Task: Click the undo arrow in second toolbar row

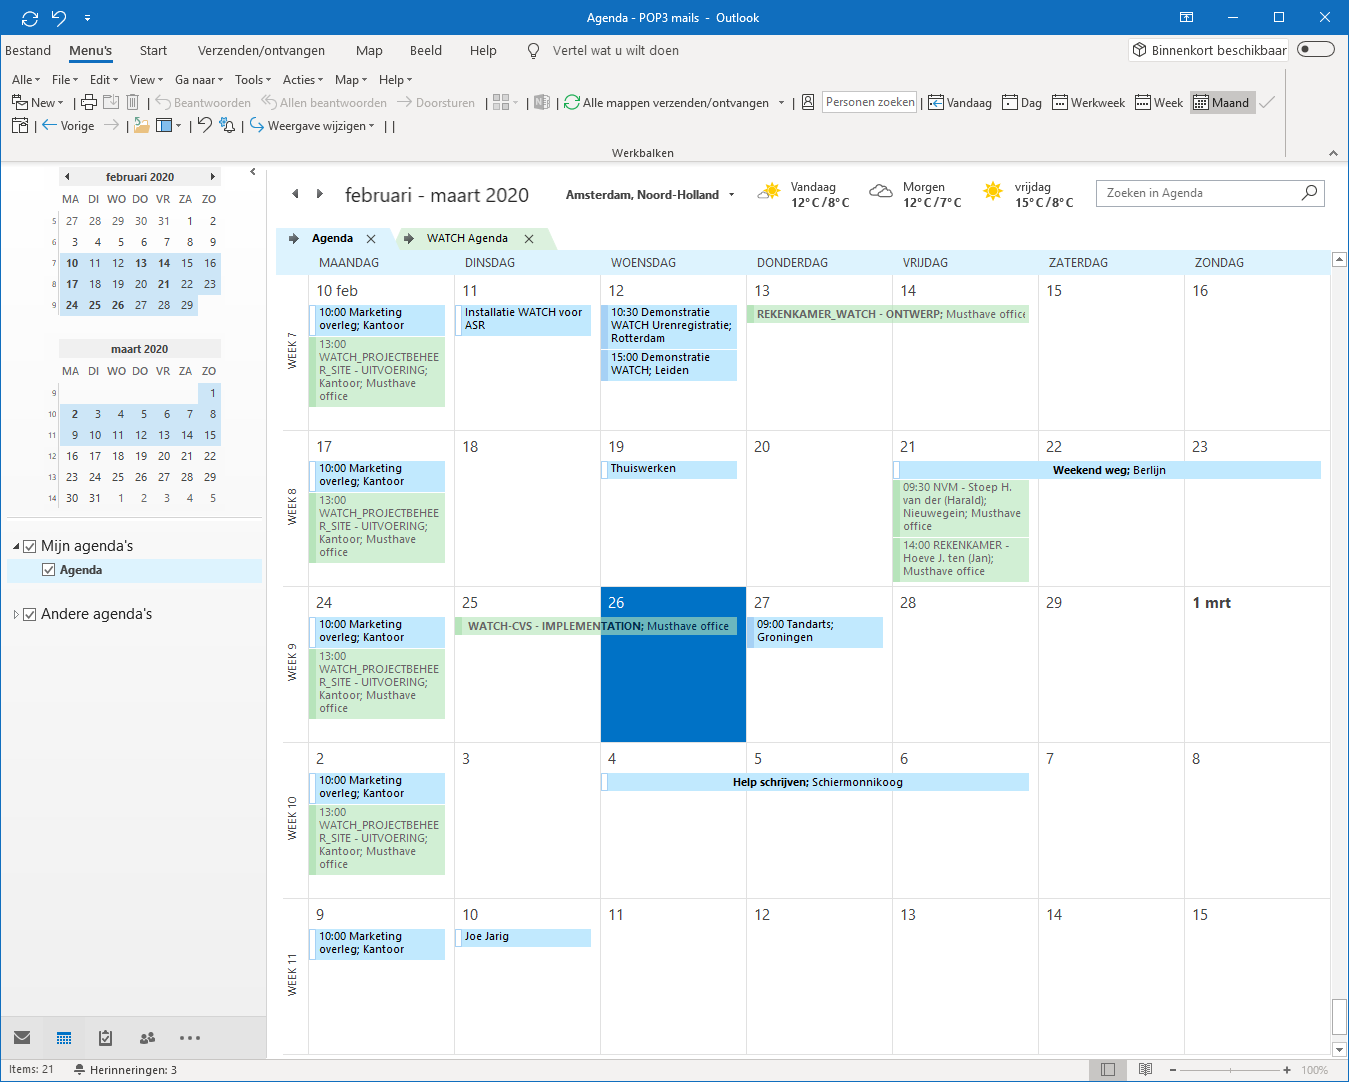Action: pyautogui.click(x=204, y=125)
